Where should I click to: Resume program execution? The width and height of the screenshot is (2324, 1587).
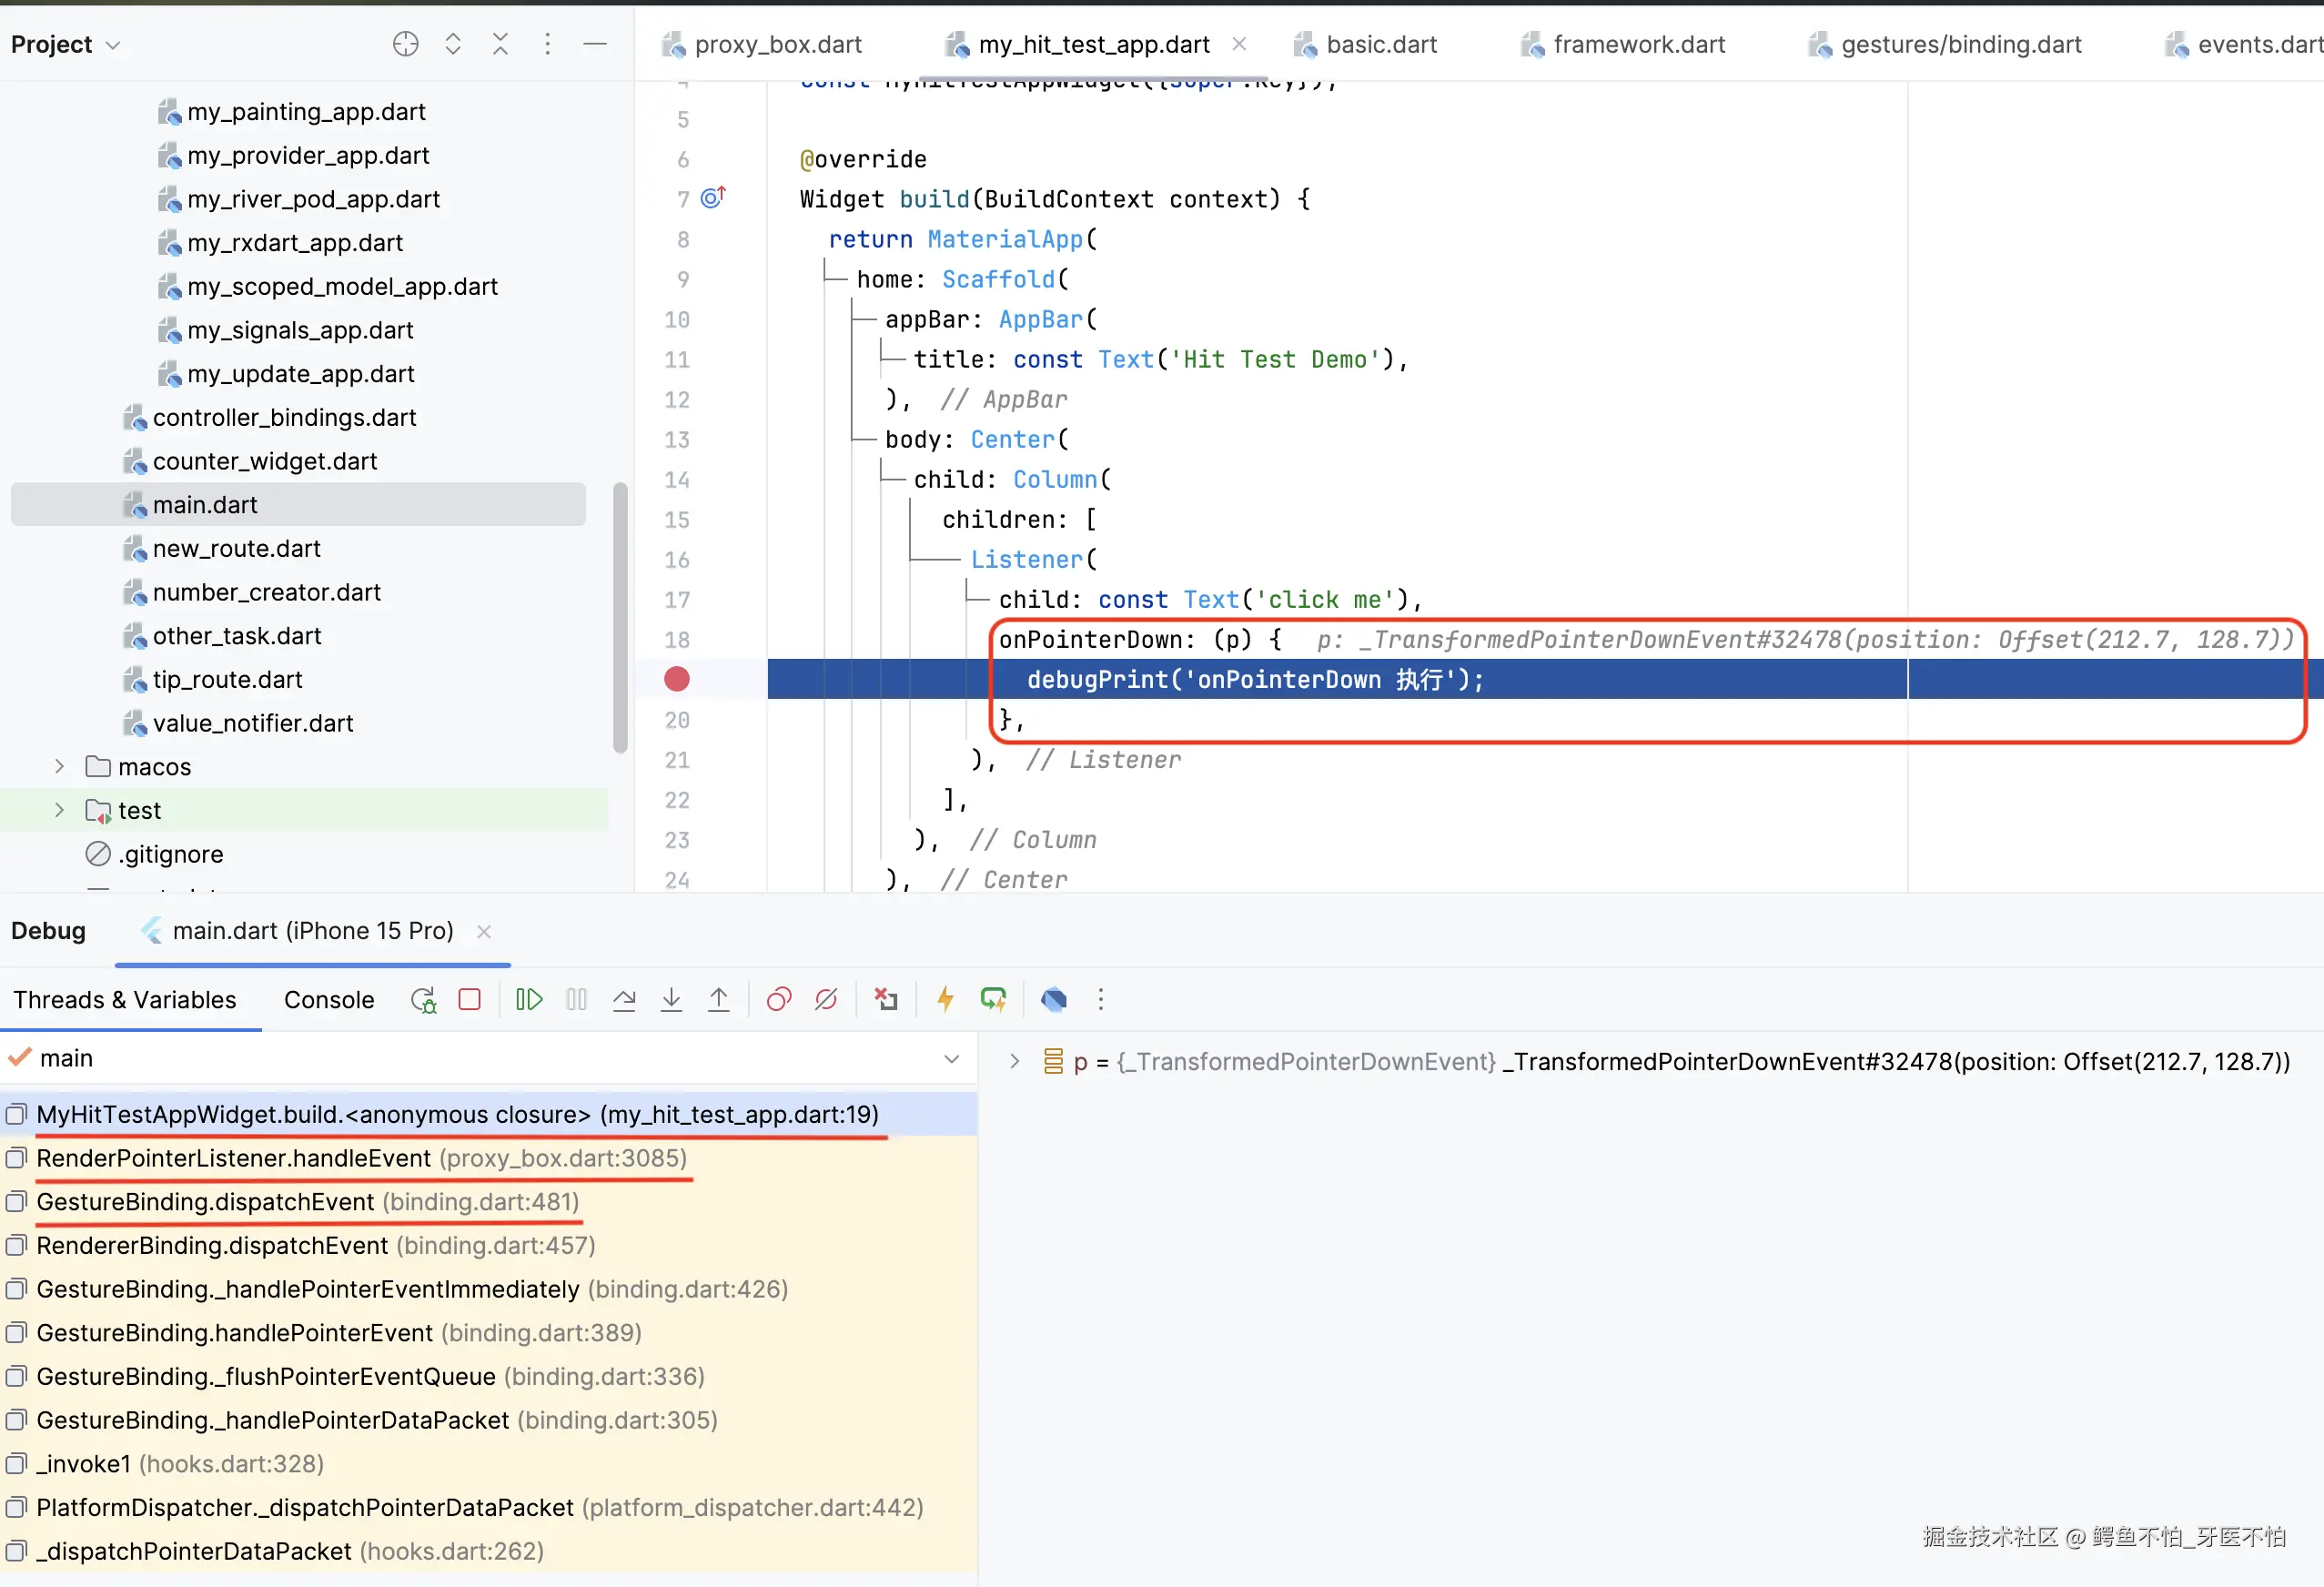coord(529,1000)
